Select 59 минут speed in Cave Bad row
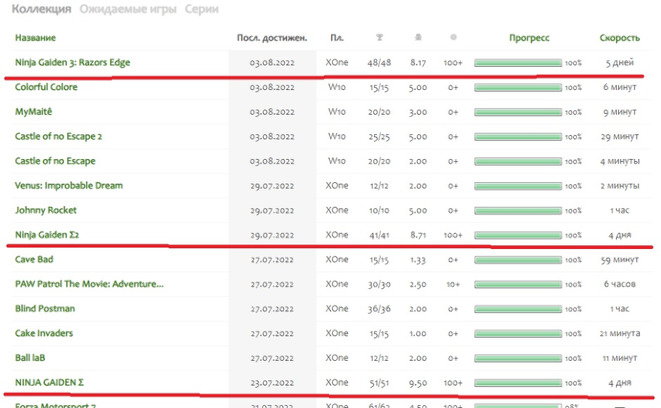Image resolution: width=661 pixels, height=408 pixels. [x=620, y=260]
